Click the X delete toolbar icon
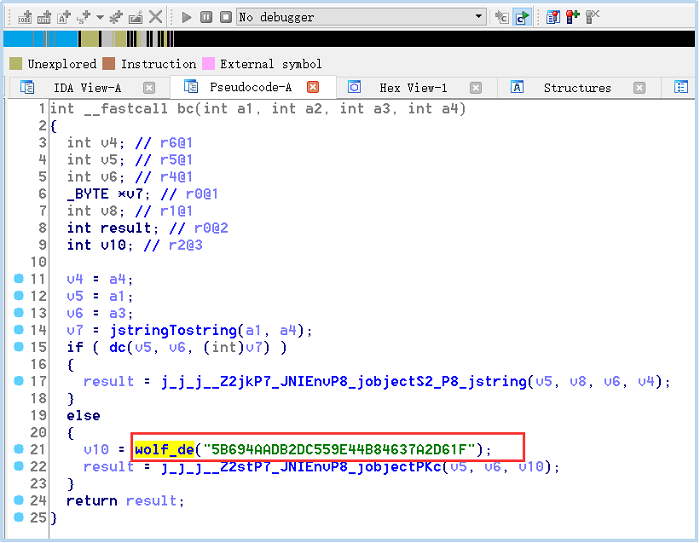700x543 pixels. tap(155, 17)
